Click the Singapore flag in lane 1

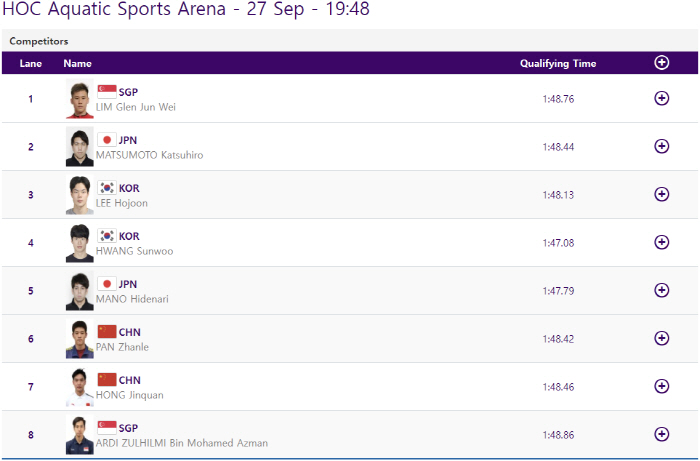107,92
